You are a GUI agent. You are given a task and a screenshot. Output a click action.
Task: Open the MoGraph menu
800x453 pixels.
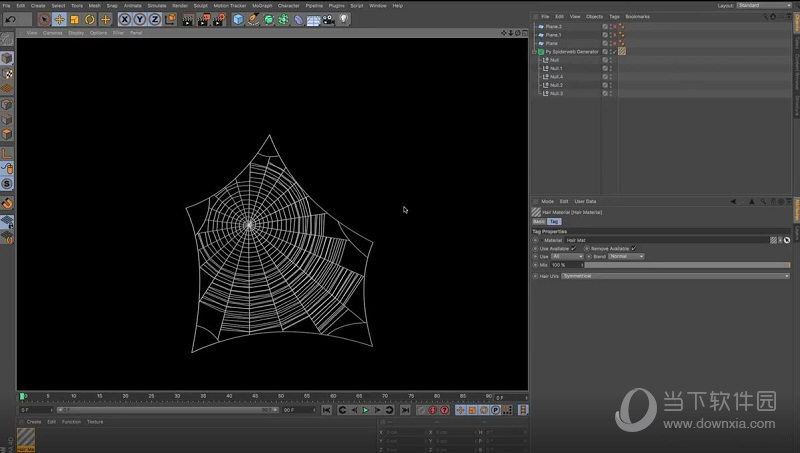(x=262, y=6)
